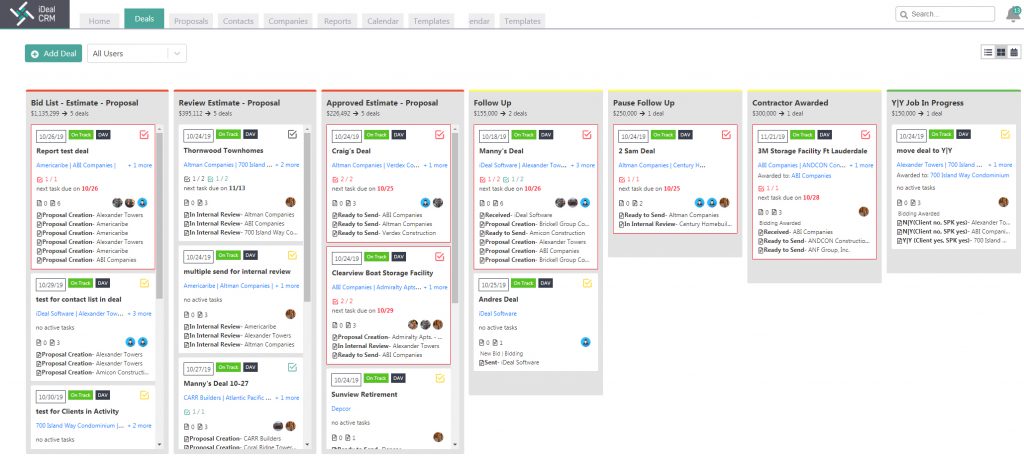Image resolution: width=1024 pixels, height=463 pixels.
Task: Open Awarded to ABI Companies link on 3M Storage
Action: pos(812,176)
